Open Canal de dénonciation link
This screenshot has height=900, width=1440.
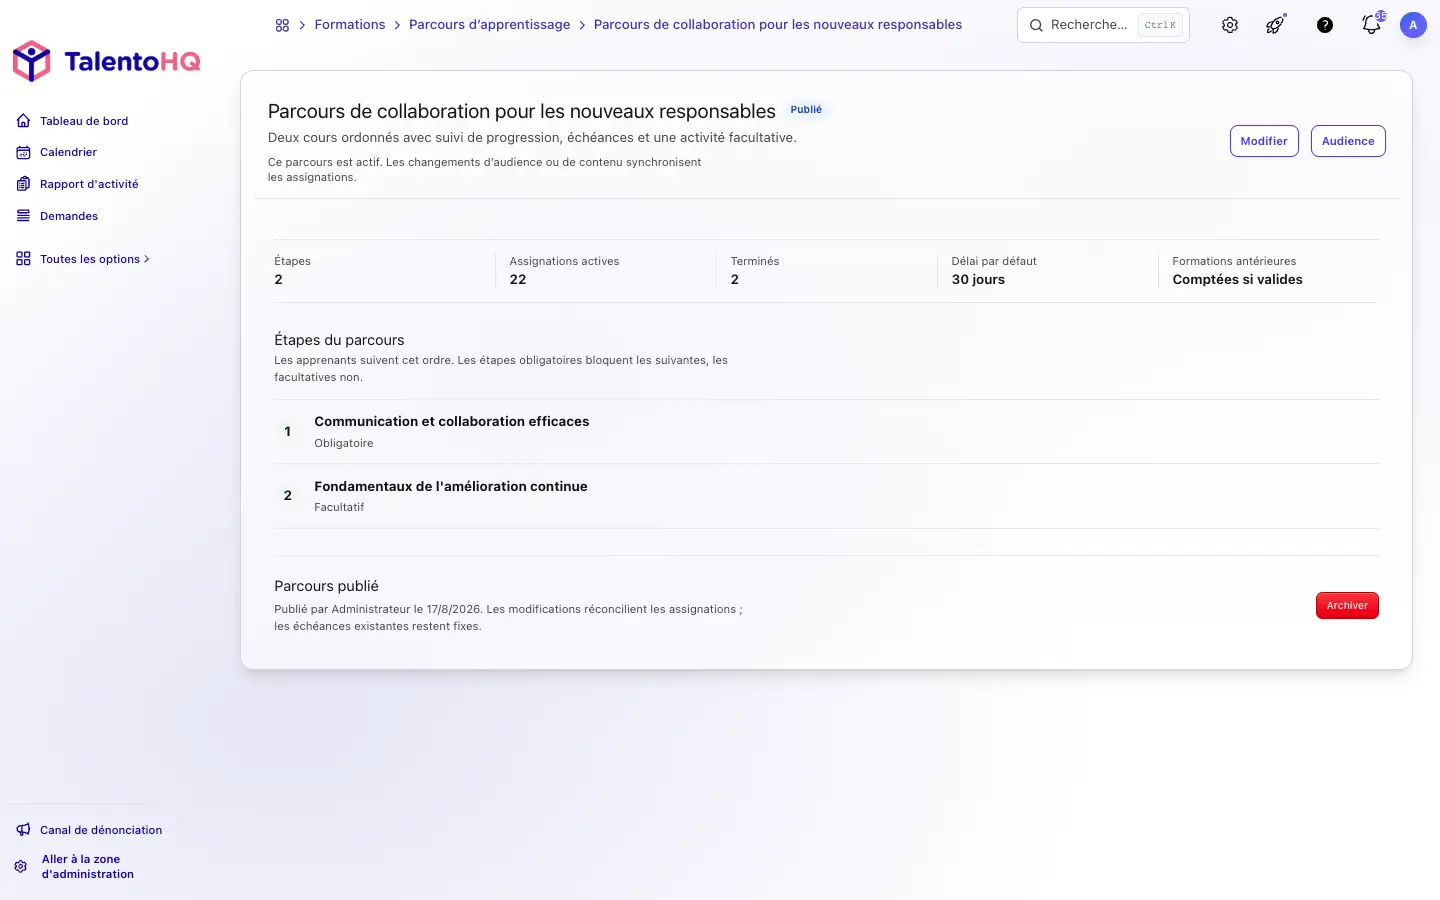coord(101,830)
